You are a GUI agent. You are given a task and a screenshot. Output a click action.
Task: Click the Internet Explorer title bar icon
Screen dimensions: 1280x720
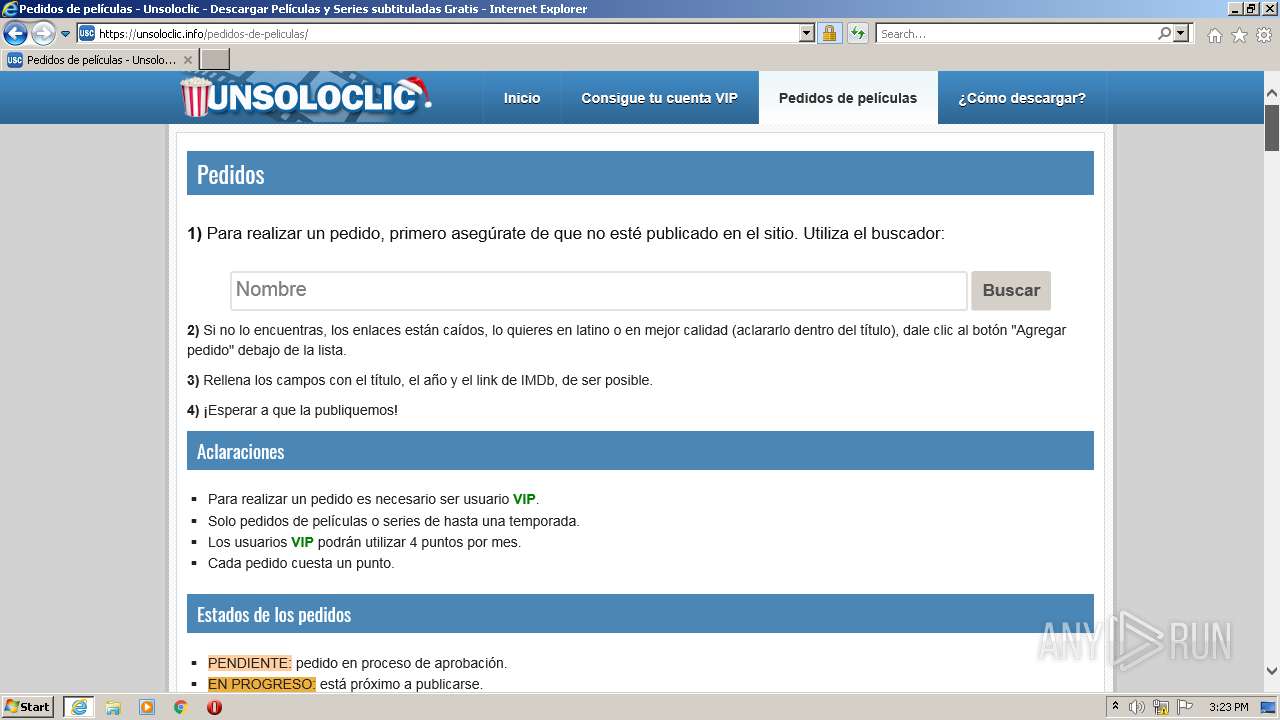tap(10, 9)
